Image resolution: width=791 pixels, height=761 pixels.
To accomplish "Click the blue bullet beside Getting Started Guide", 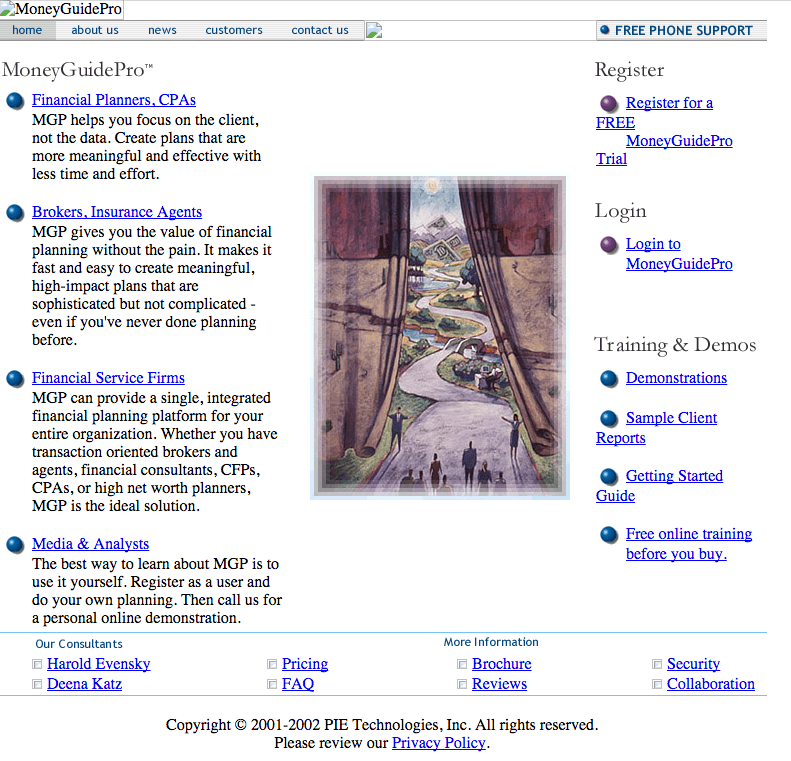I will 609,477.
